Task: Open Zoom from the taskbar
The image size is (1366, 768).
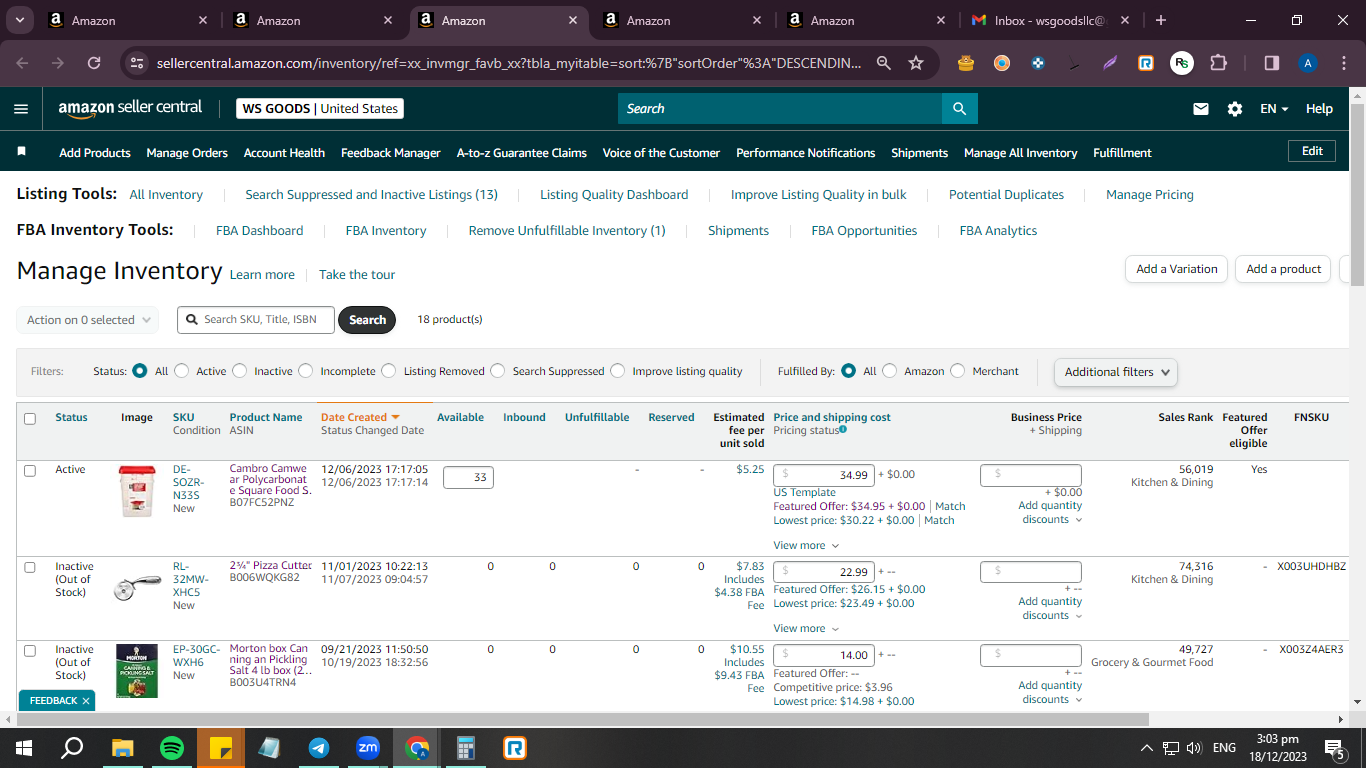Action: click(x=368, y=747)
